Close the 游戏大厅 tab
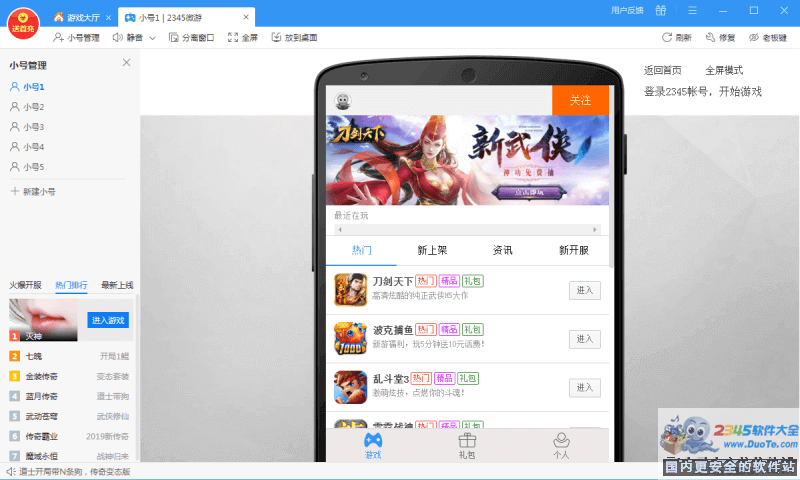 point(108,18)
